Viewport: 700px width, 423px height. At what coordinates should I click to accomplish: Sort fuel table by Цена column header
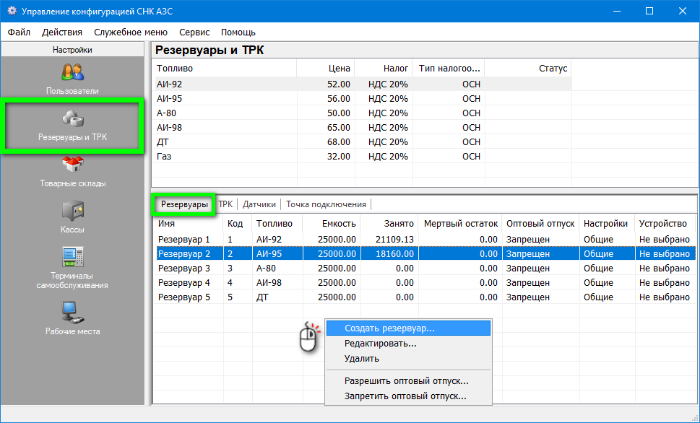[x=339, y=69]
